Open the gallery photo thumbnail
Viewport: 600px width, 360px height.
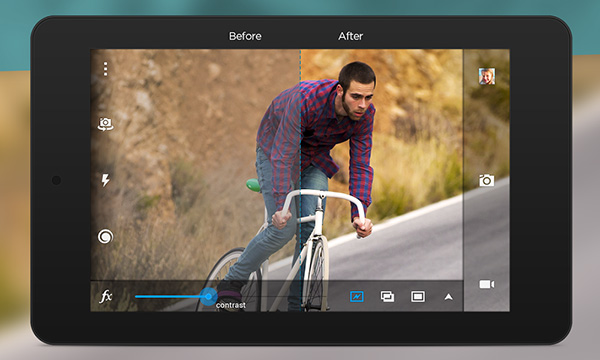[x=487, y=76]
